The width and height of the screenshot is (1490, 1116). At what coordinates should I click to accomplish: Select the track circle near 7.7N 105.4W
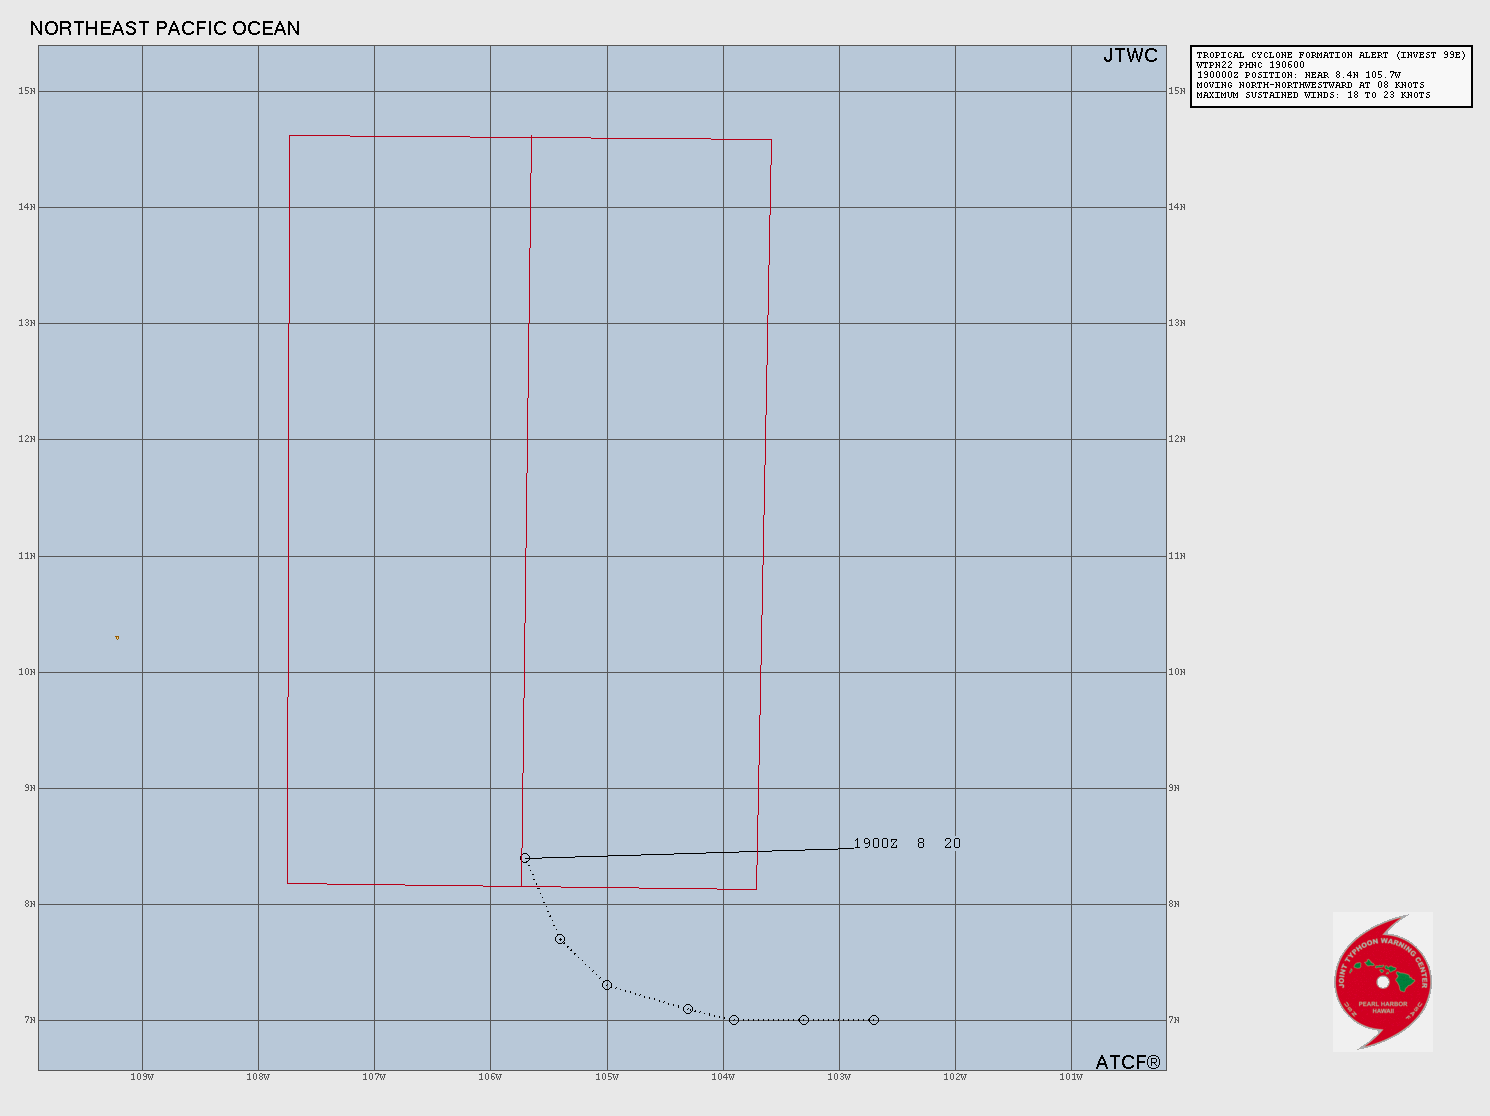[560, 939]
